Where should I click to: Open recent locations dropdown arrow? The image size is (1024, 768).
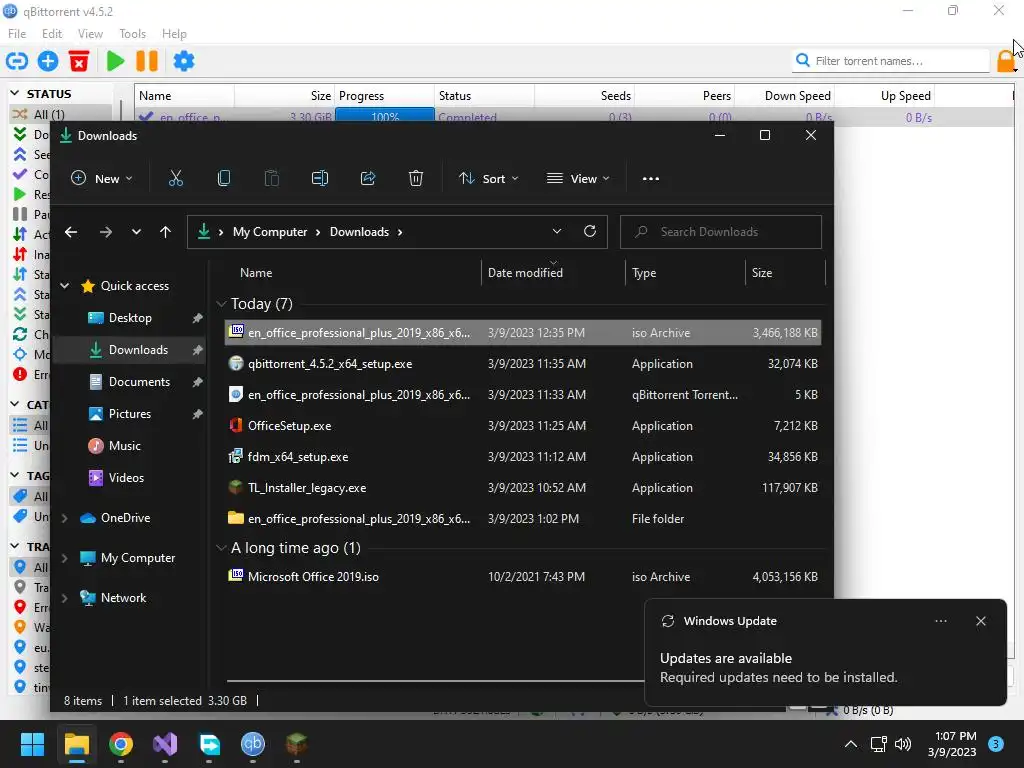[x=136, y=232]
